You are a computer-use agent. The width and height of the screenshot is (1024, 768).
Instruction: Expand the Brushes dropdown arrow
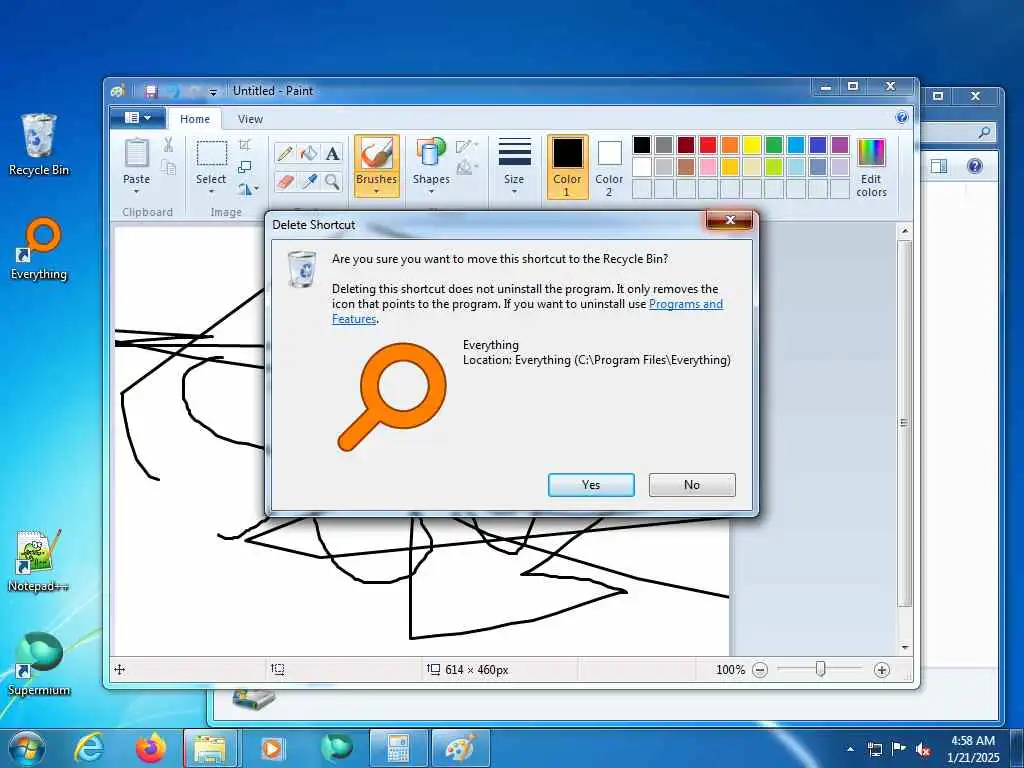pos(377,192)
